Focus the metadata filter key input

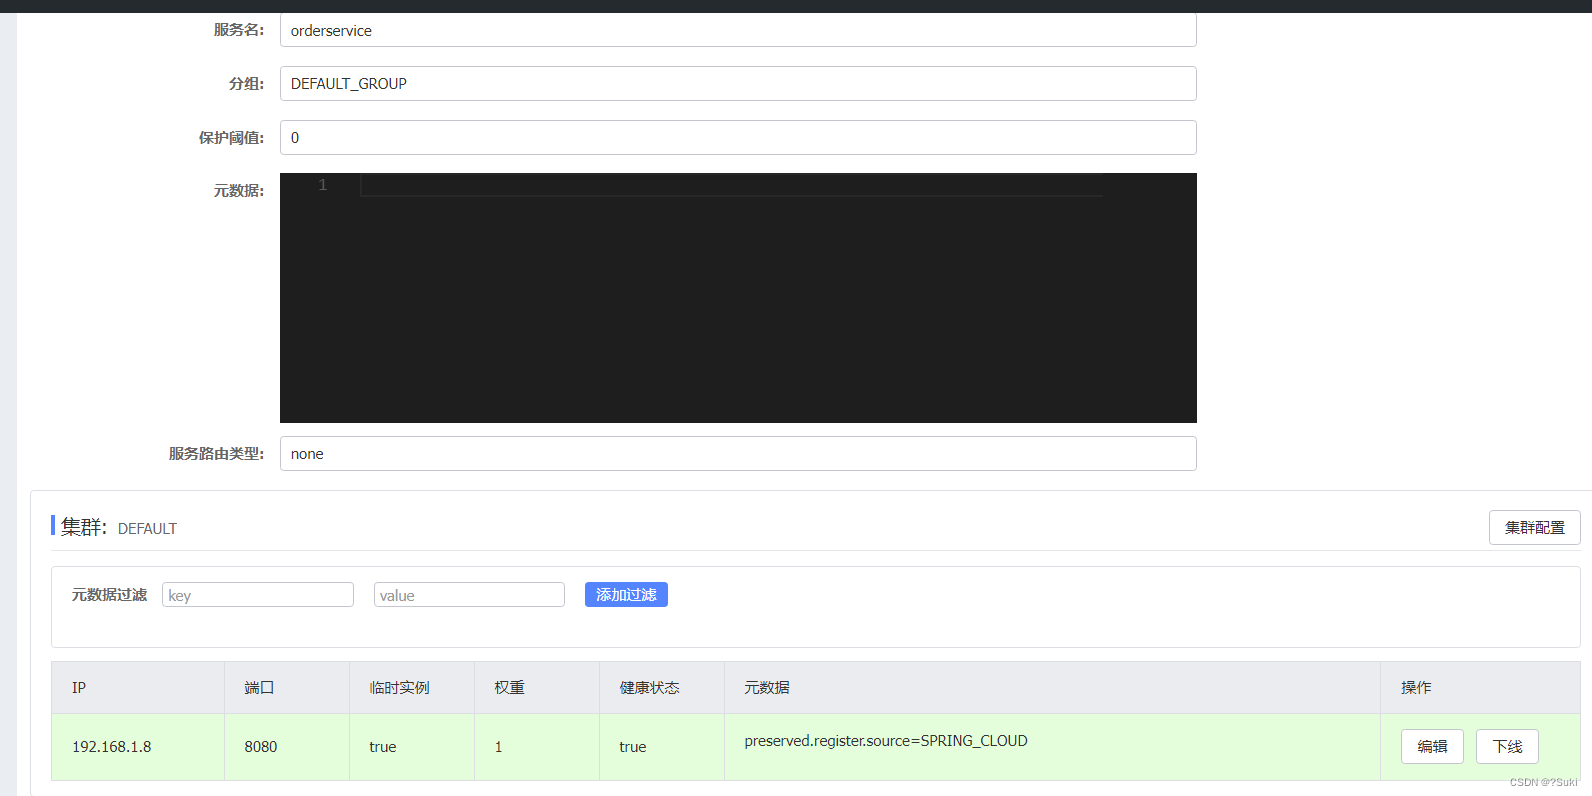[258, 595]
